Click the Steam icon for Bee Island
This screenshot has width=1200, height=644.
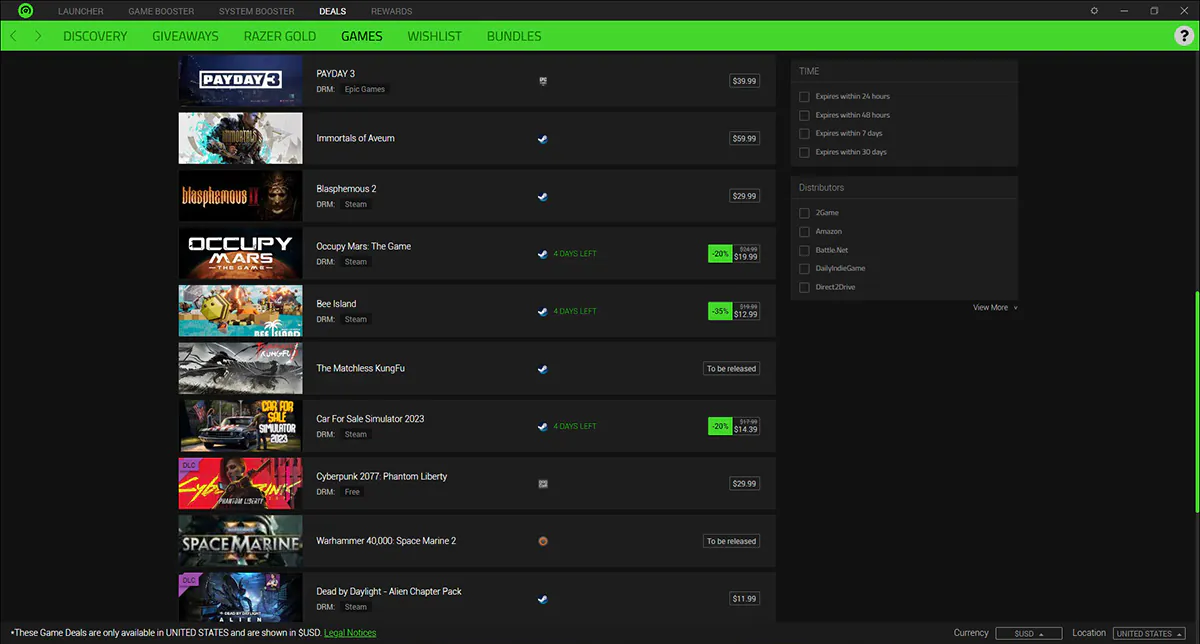[x=542, y=311]
